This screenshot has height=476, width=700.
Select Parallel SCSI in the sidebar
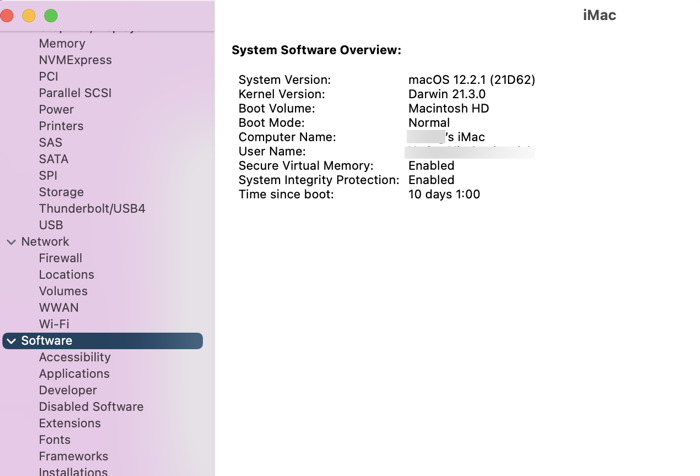tap(75, 93)
